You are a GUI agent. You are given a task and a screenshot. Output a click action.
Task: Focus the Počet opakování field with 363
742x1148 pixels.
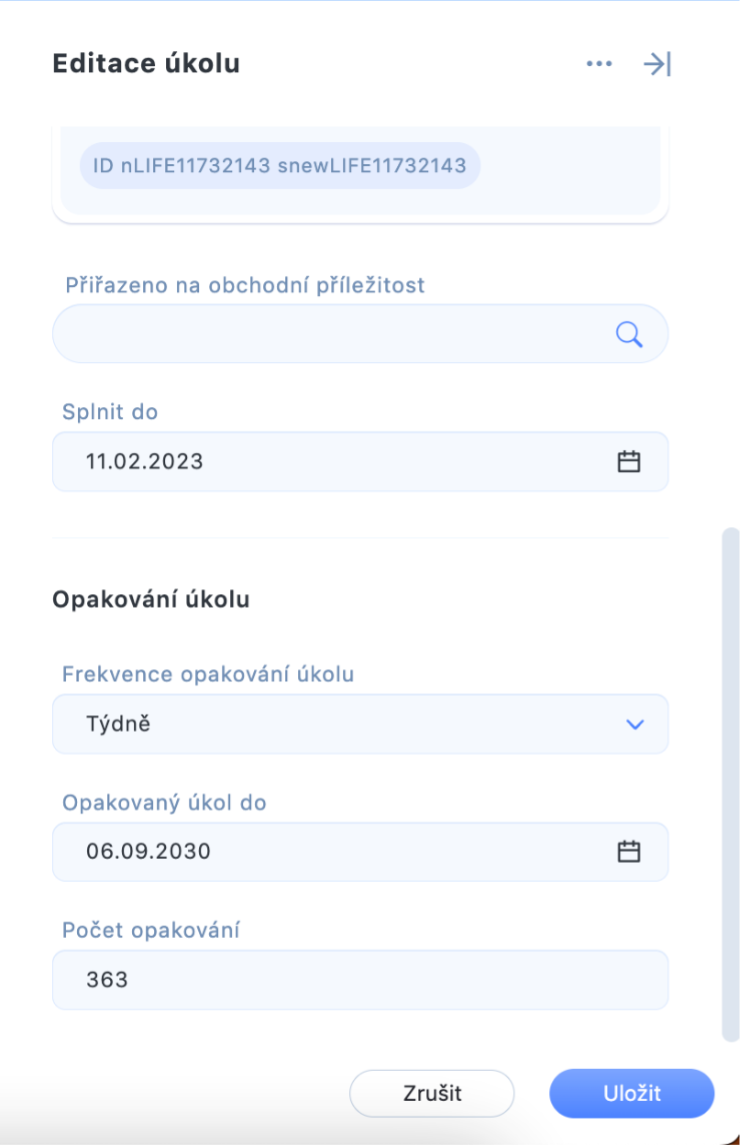[360, 980]
